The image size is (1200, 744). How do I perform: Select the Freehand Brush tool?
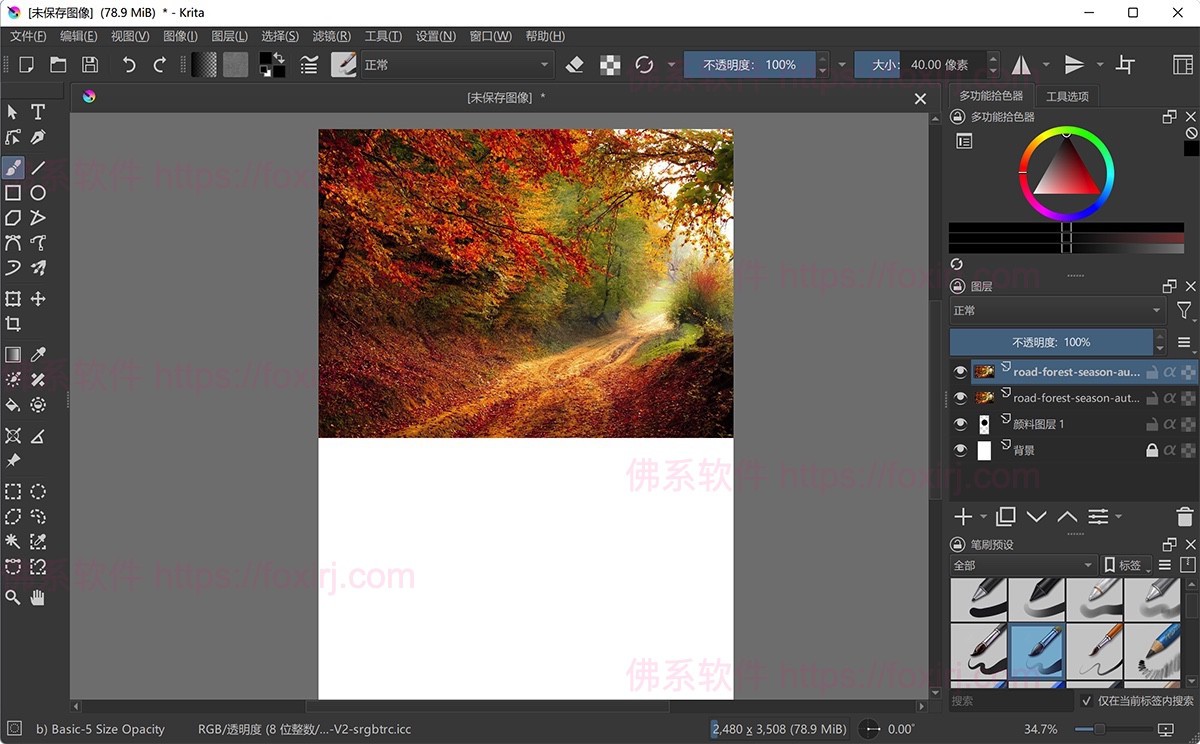tap(13, 167)
